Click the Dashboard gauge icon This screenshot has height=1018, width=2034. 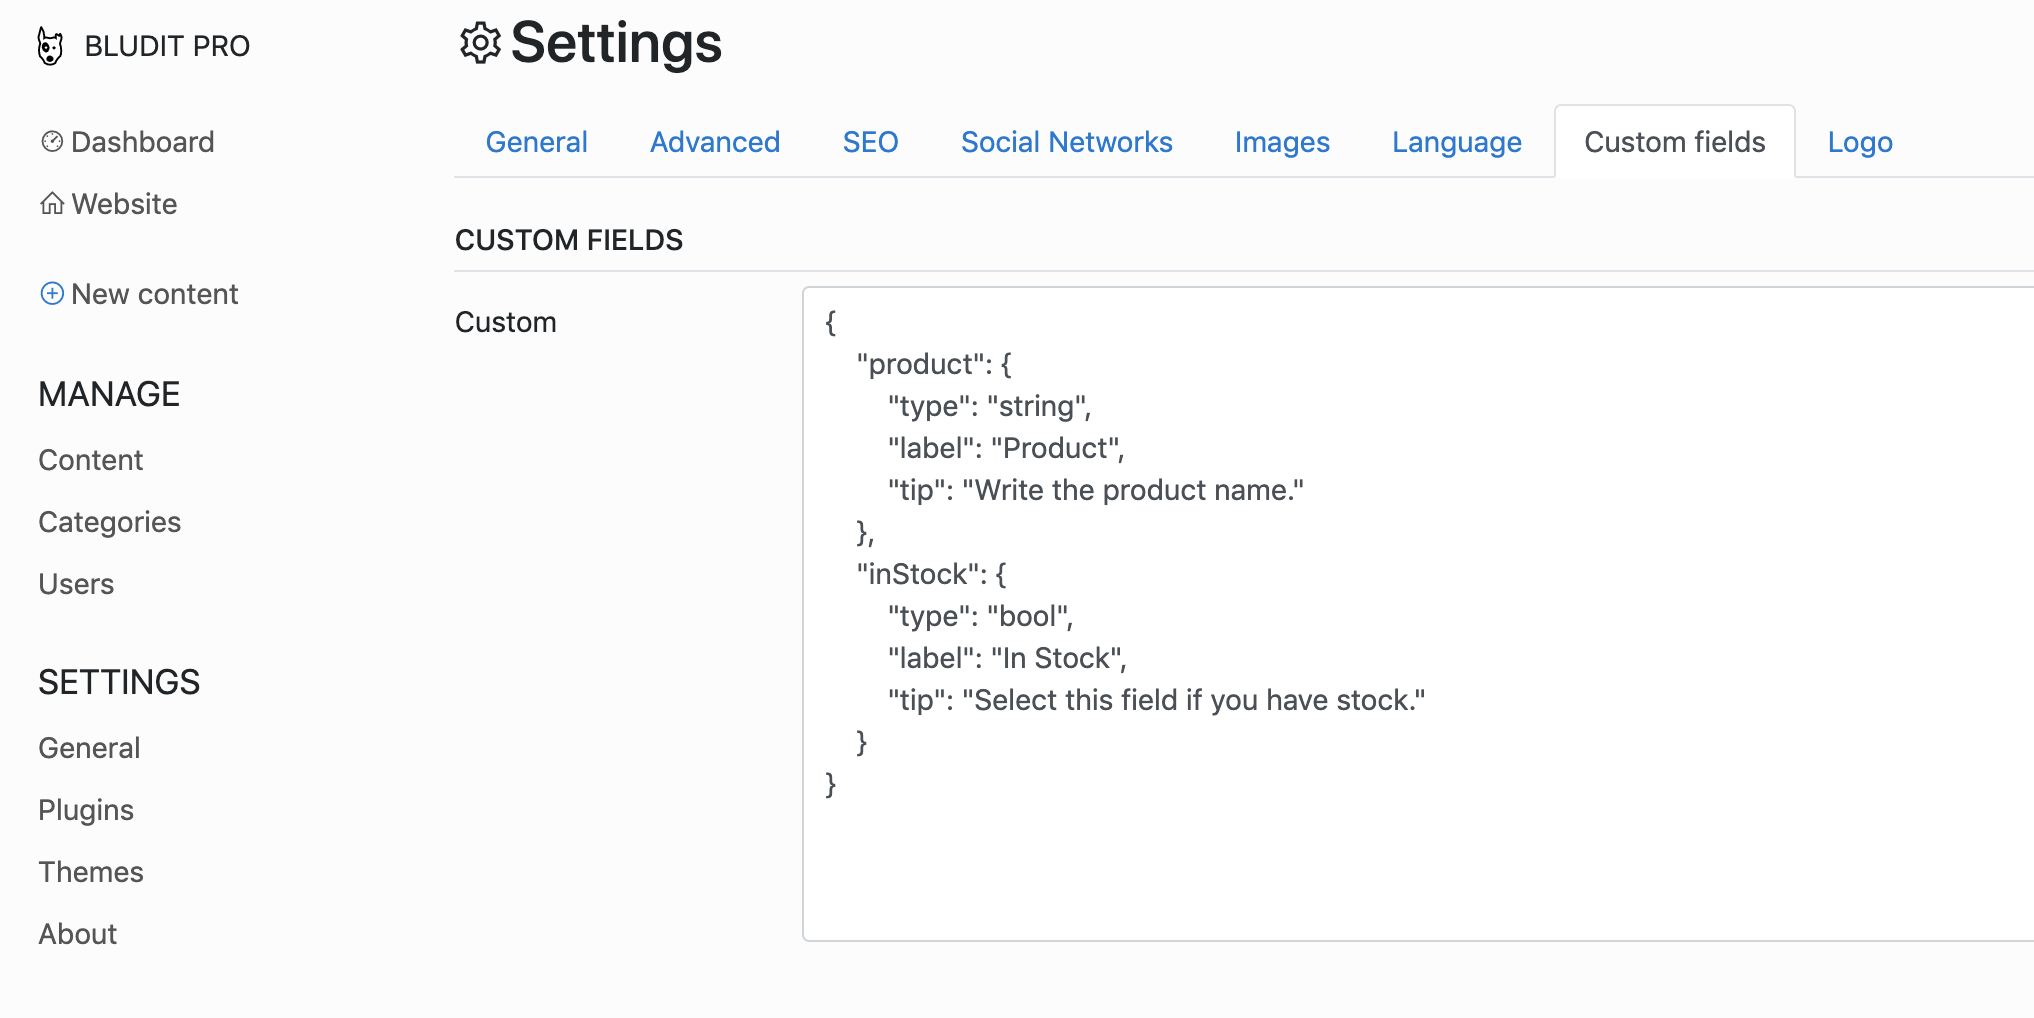coord(52,141)
